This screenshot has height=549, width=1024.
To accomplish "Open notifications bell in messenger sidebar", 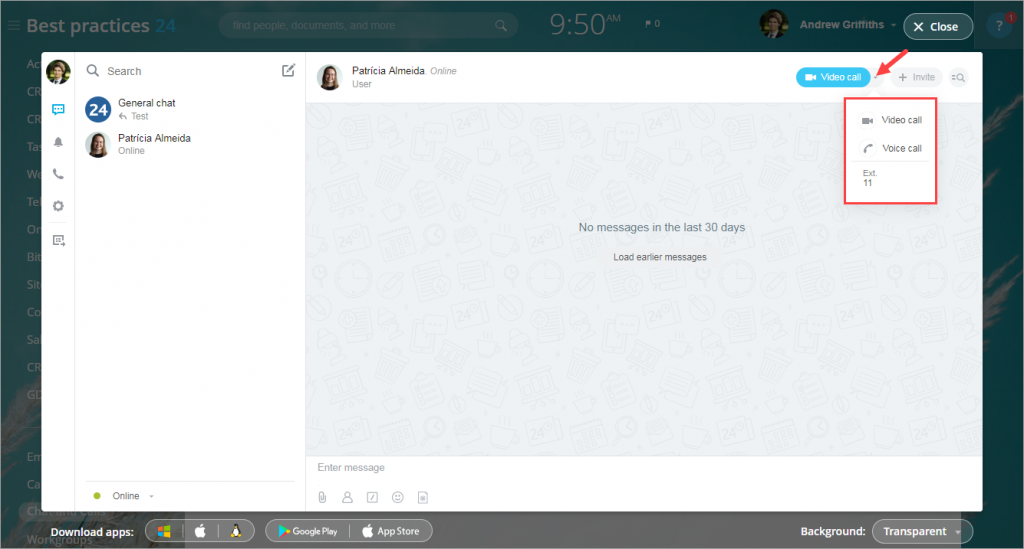I will [x=58, y=142].
